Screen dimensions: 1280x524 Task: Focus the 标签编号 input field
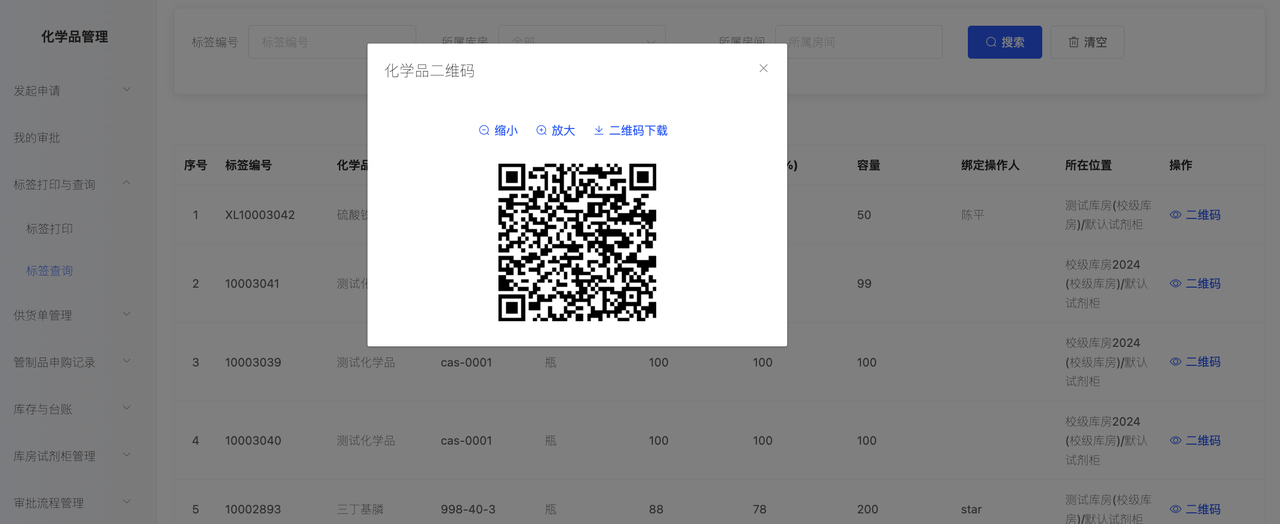pos(332,42)
